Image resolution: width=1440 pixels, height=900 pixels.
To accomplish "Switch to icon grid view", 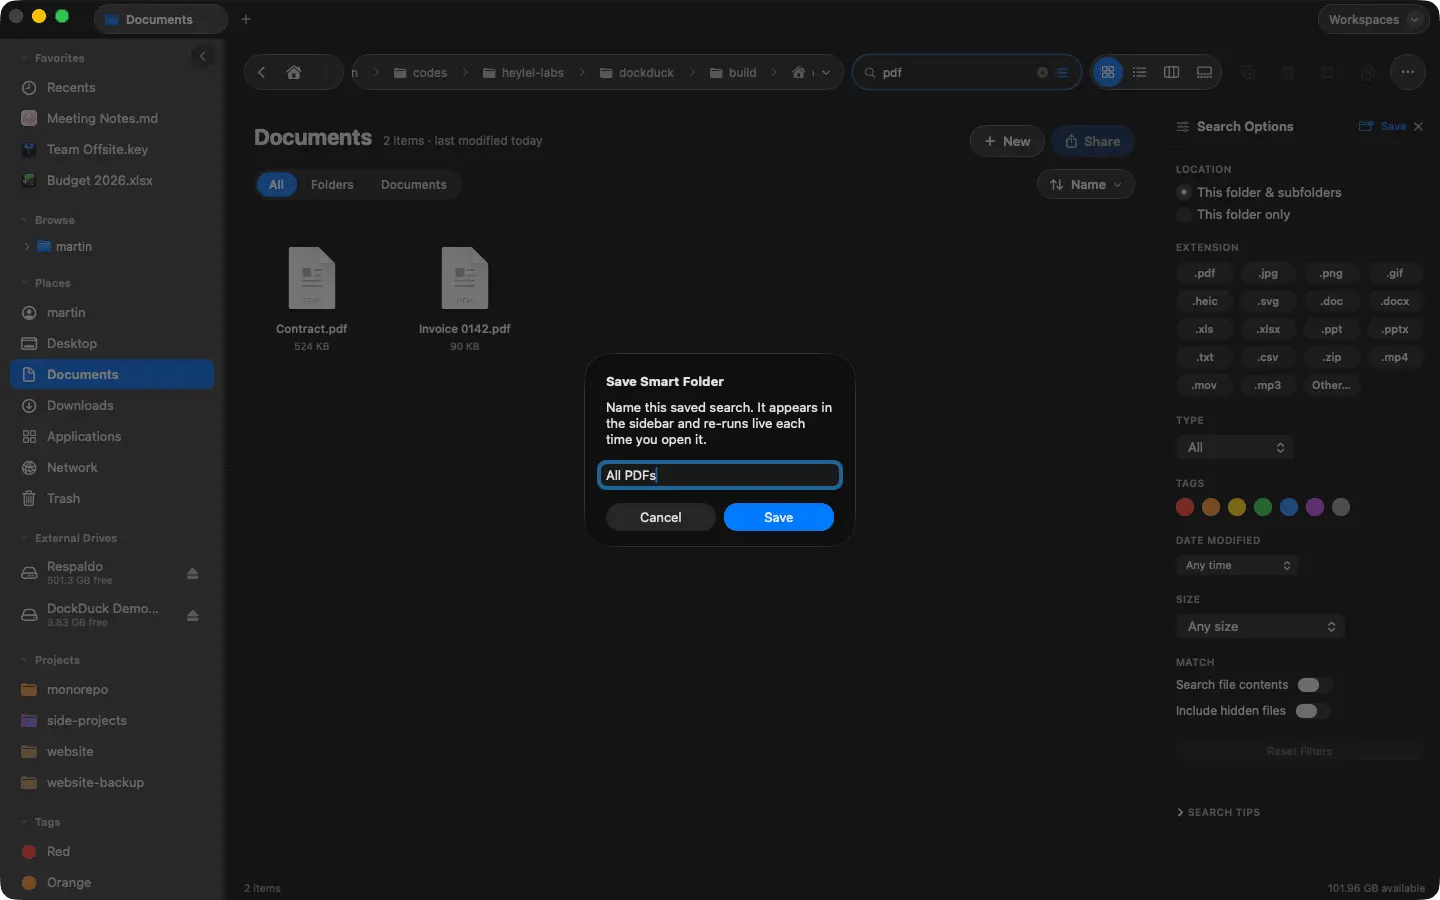I will 1108,72.
